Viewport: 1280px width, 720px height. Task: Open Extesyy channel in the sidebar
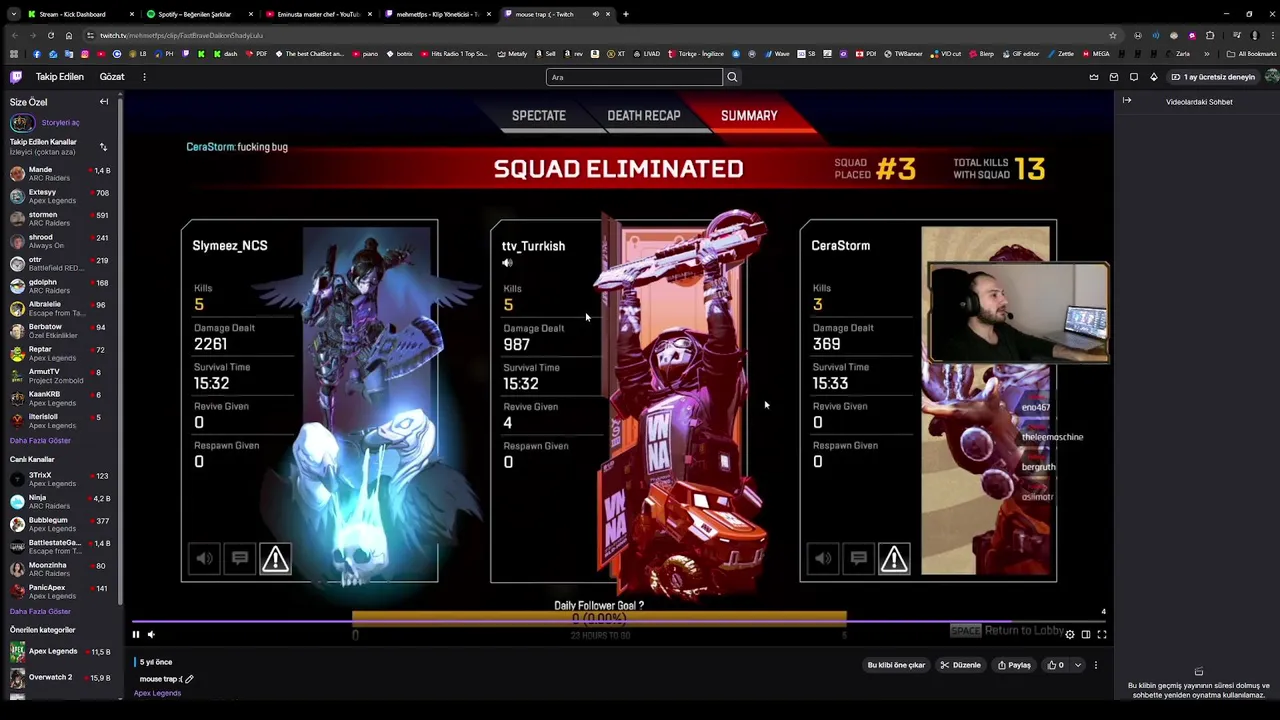click(x=60, y=196)
